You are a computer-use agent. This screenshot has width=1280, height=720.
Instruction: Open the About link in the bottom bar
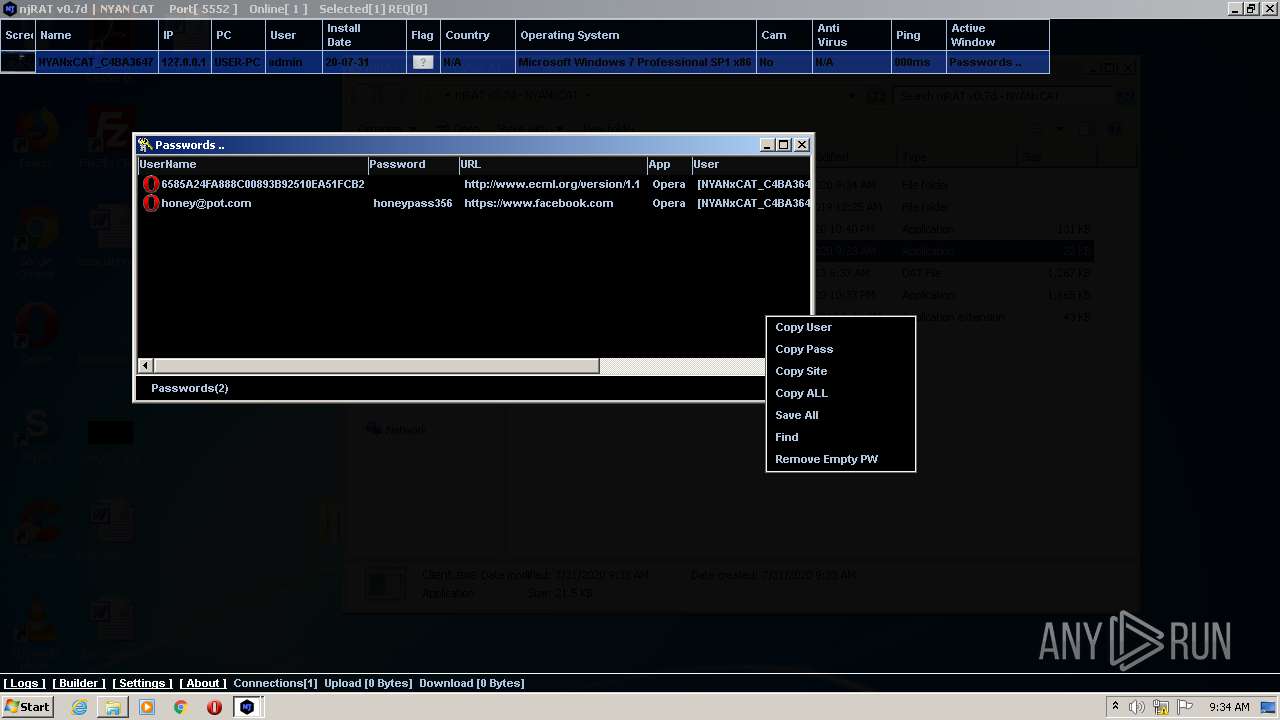point(203,683)
